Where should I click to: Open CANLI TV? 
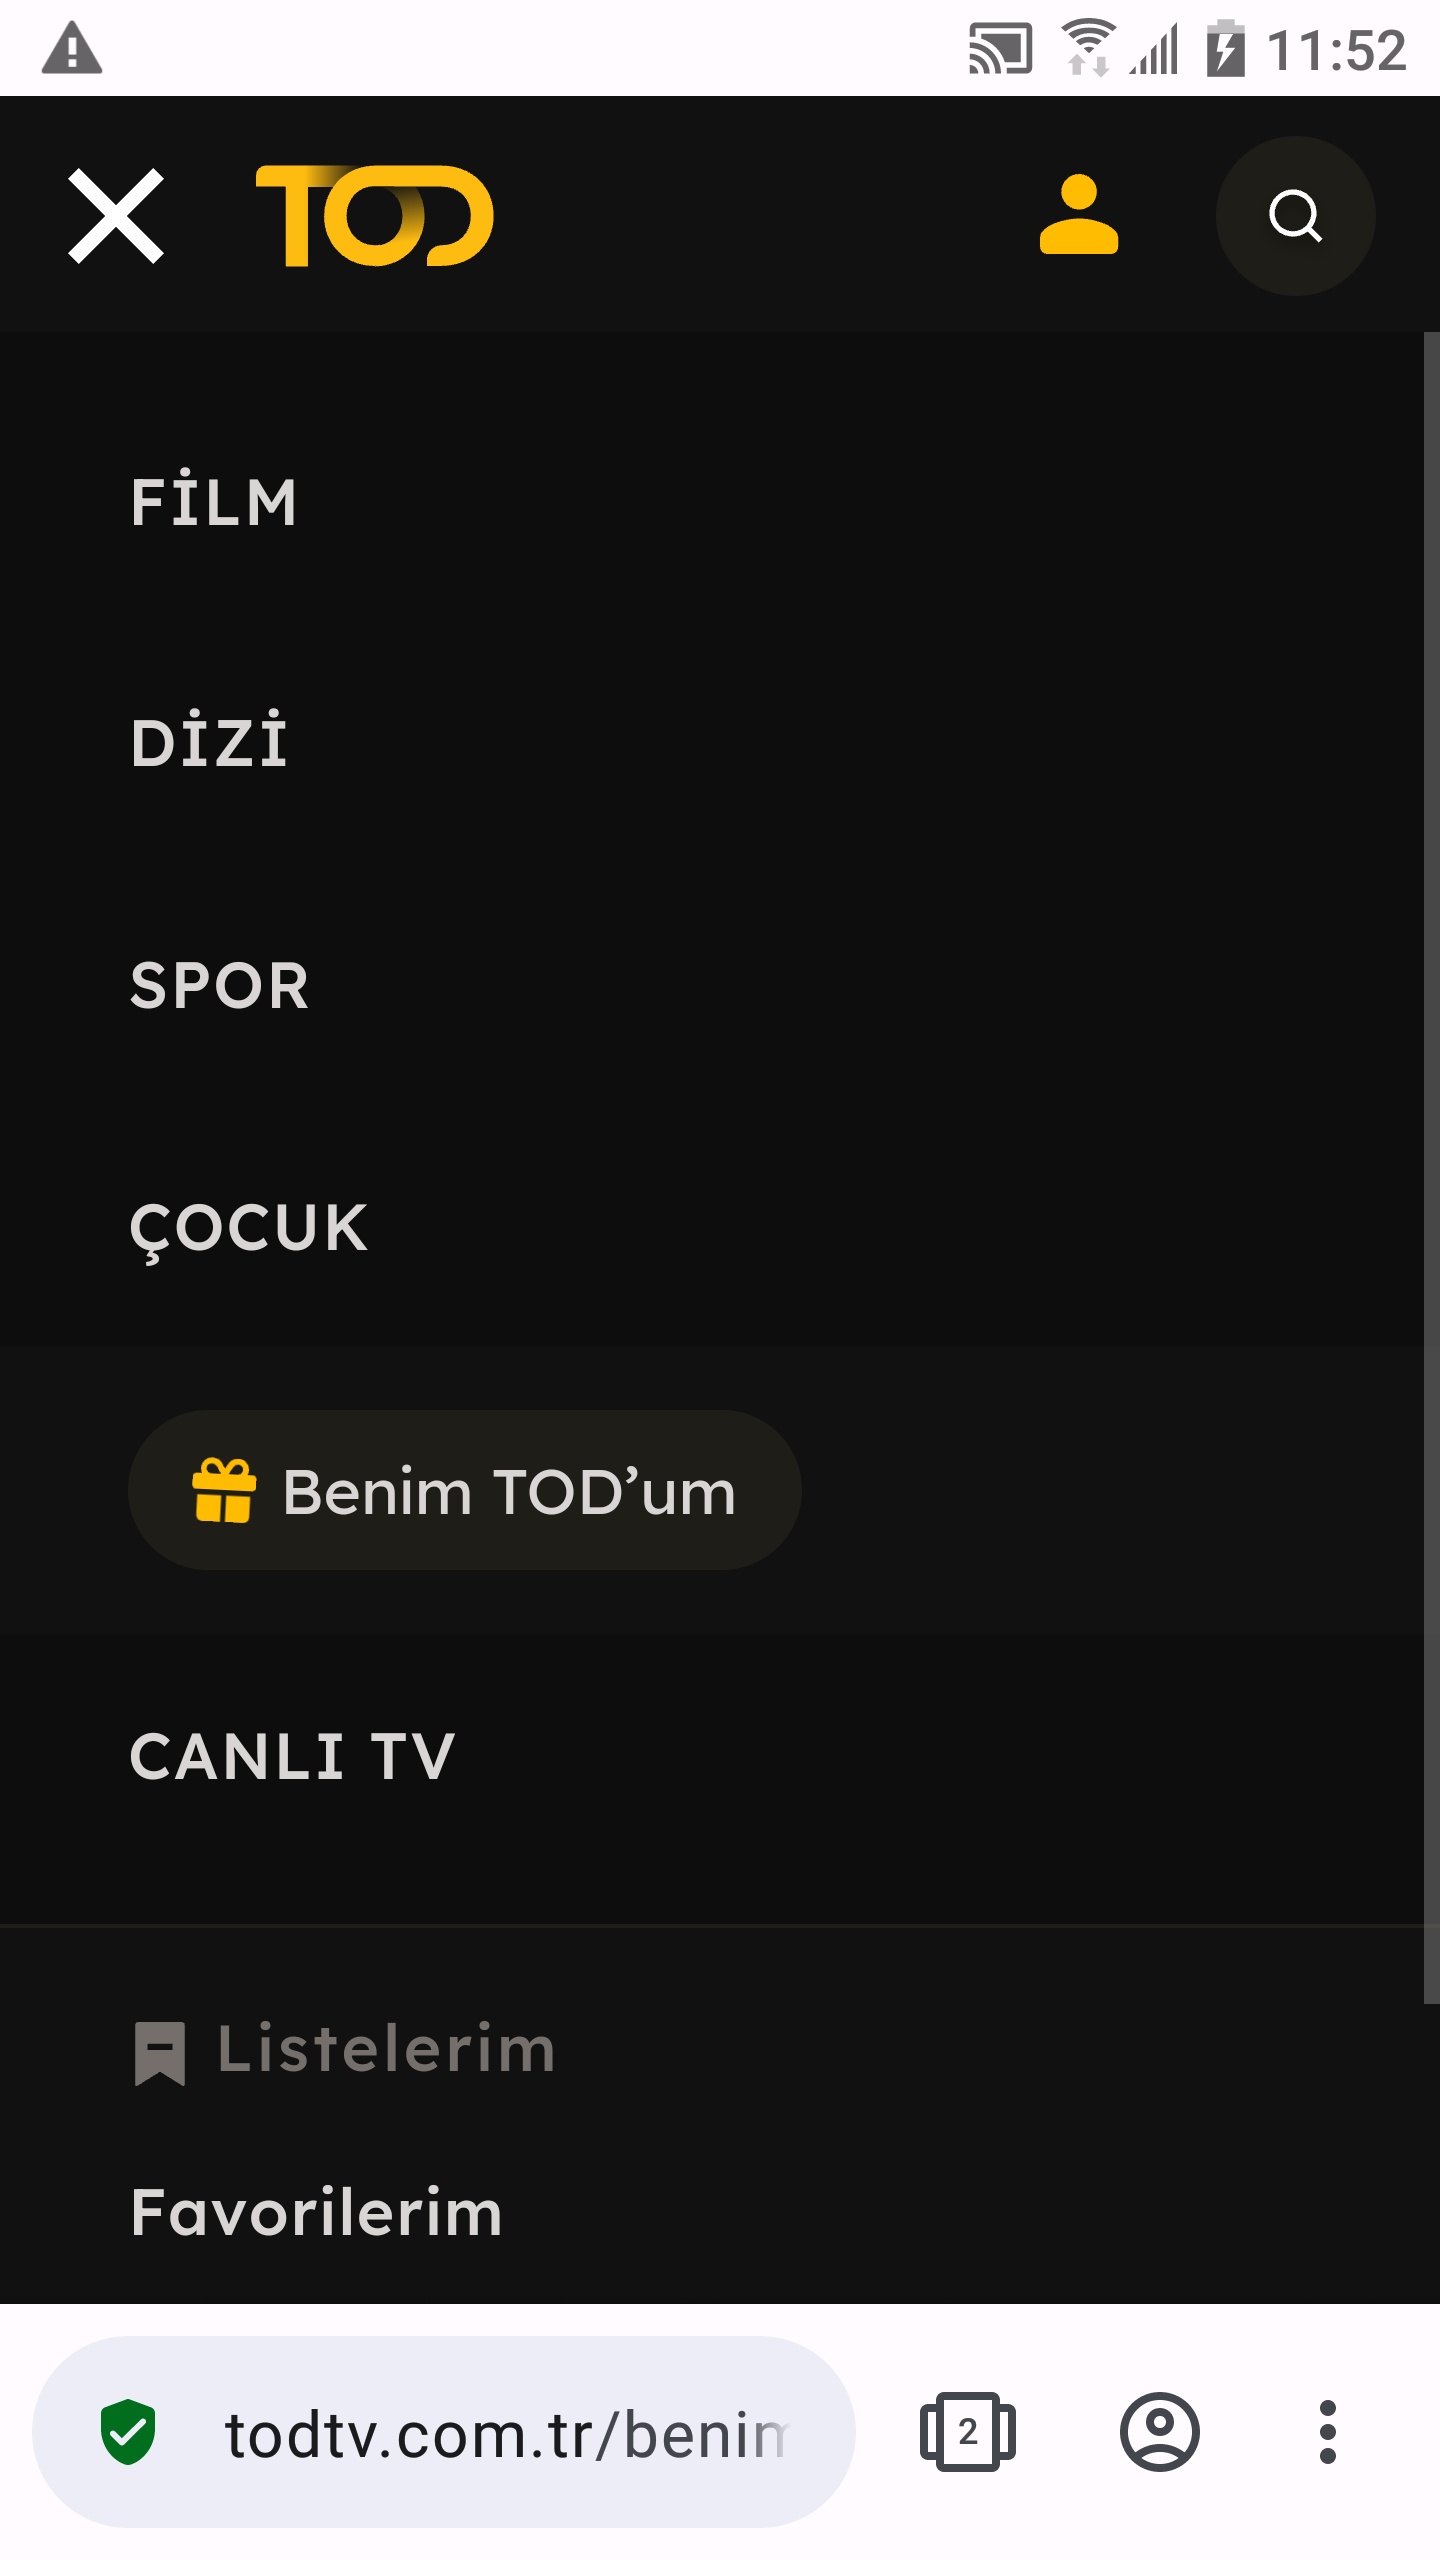pyautogui.click(x=293, y=1757)
